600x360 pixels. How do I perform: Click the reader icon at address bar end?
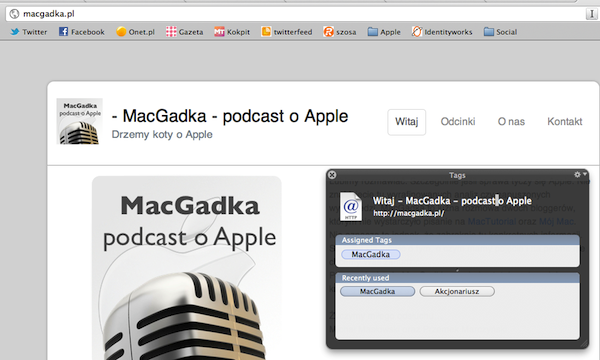pyautogui.click(x=591, y=14)
